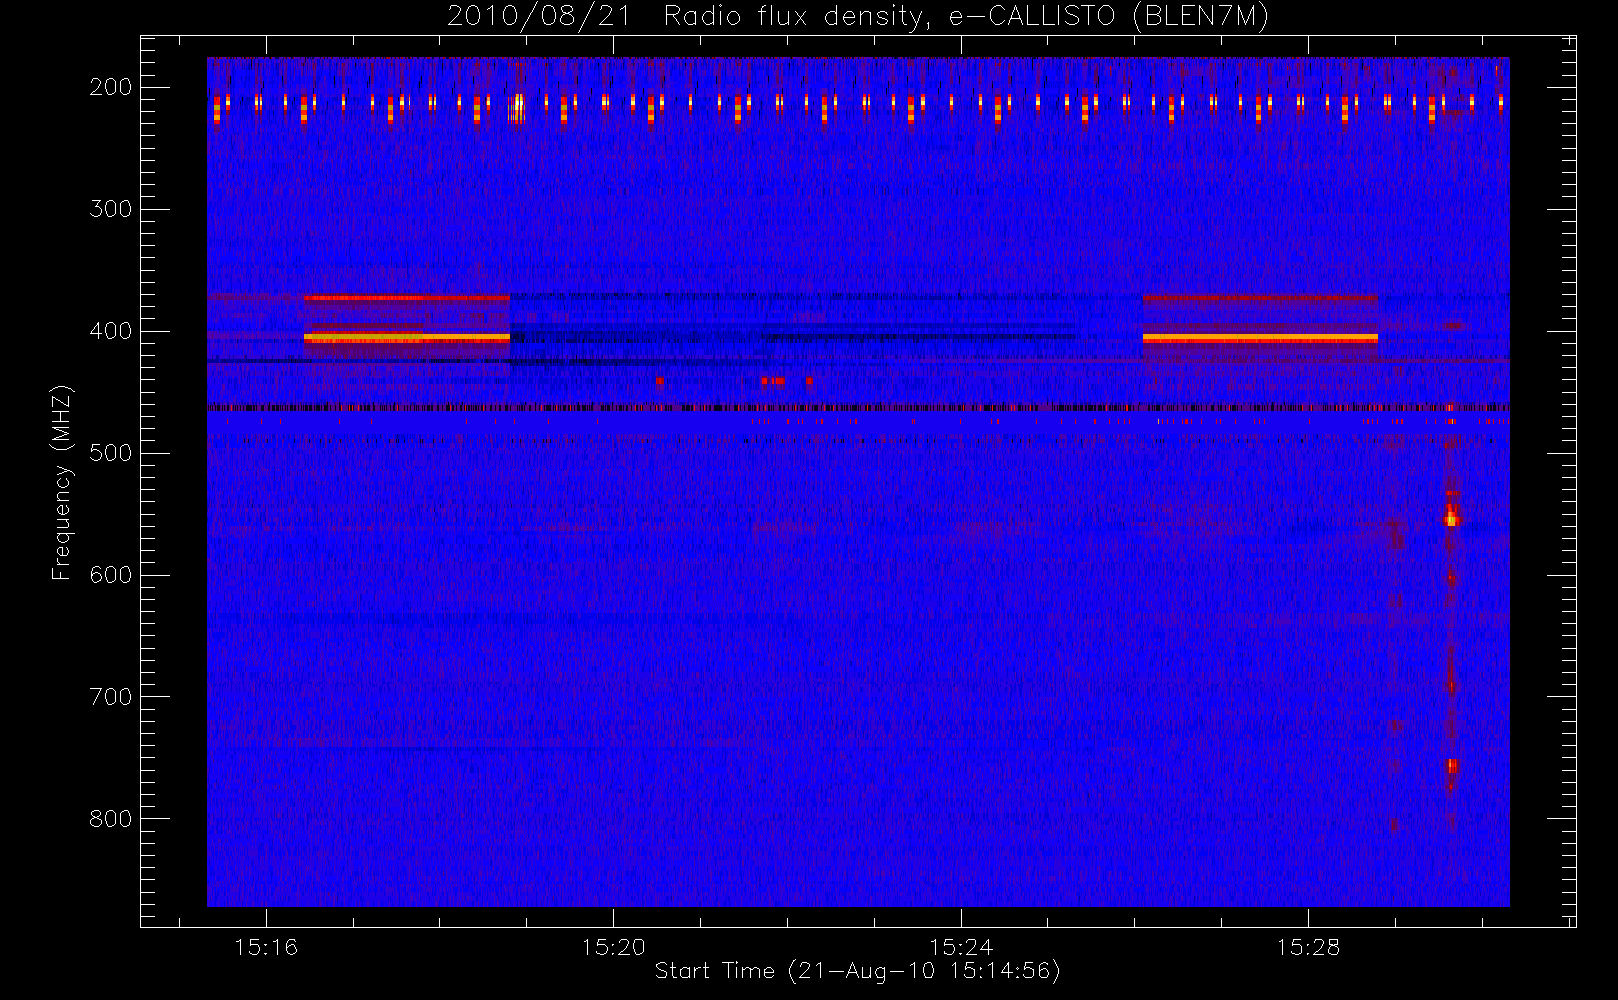Click the 200 frequency tick label

tap(110, 87)
